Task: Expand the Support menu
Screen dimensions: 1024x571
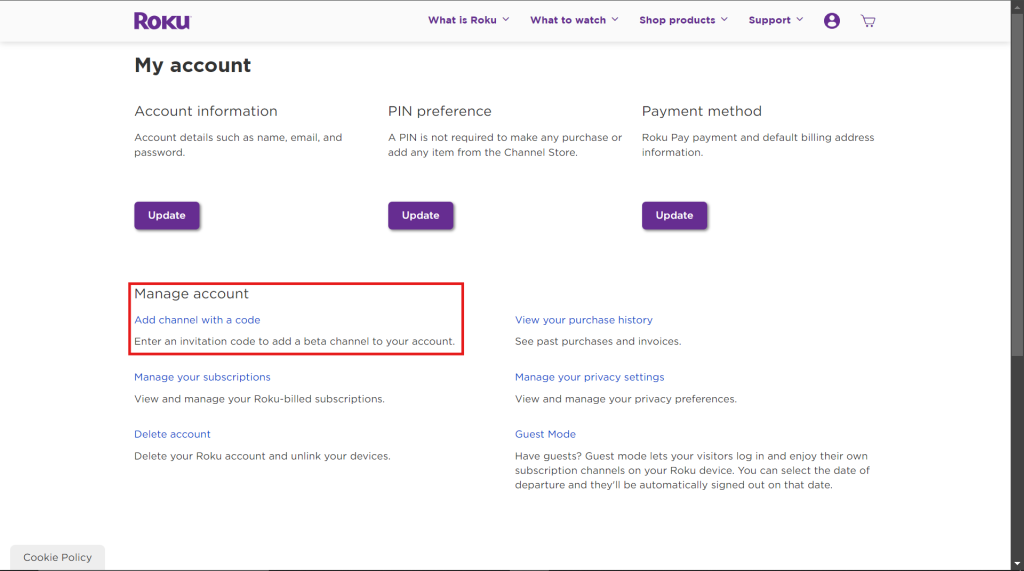Action: tap(776, 20)
